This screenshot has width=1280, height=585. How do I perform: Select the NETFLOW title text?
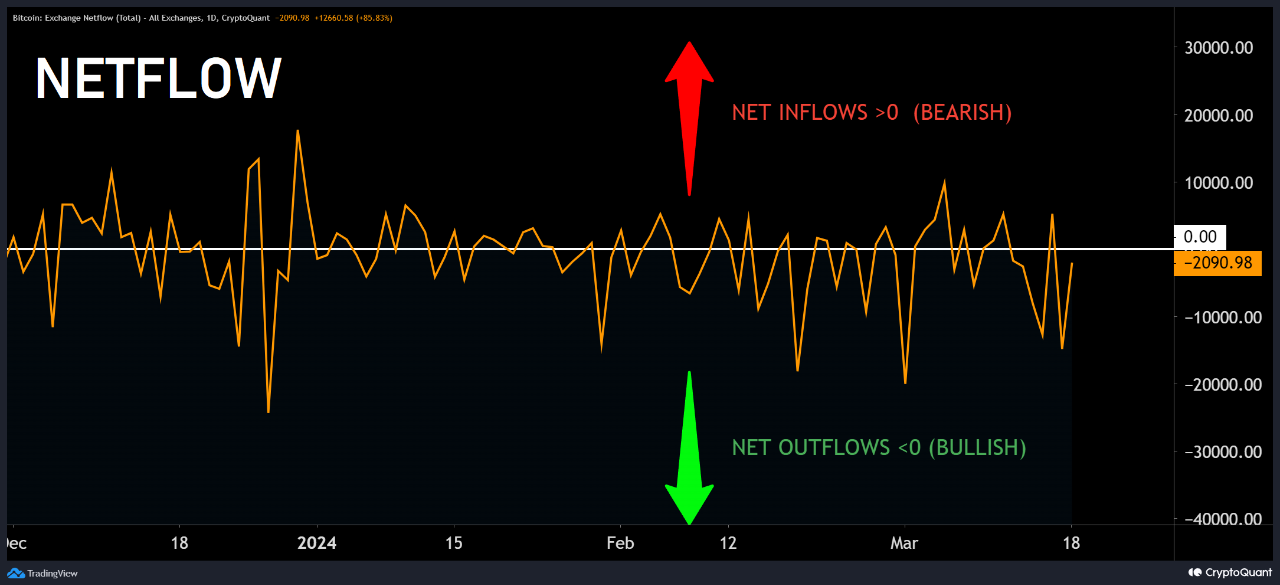tap(158, 78)
